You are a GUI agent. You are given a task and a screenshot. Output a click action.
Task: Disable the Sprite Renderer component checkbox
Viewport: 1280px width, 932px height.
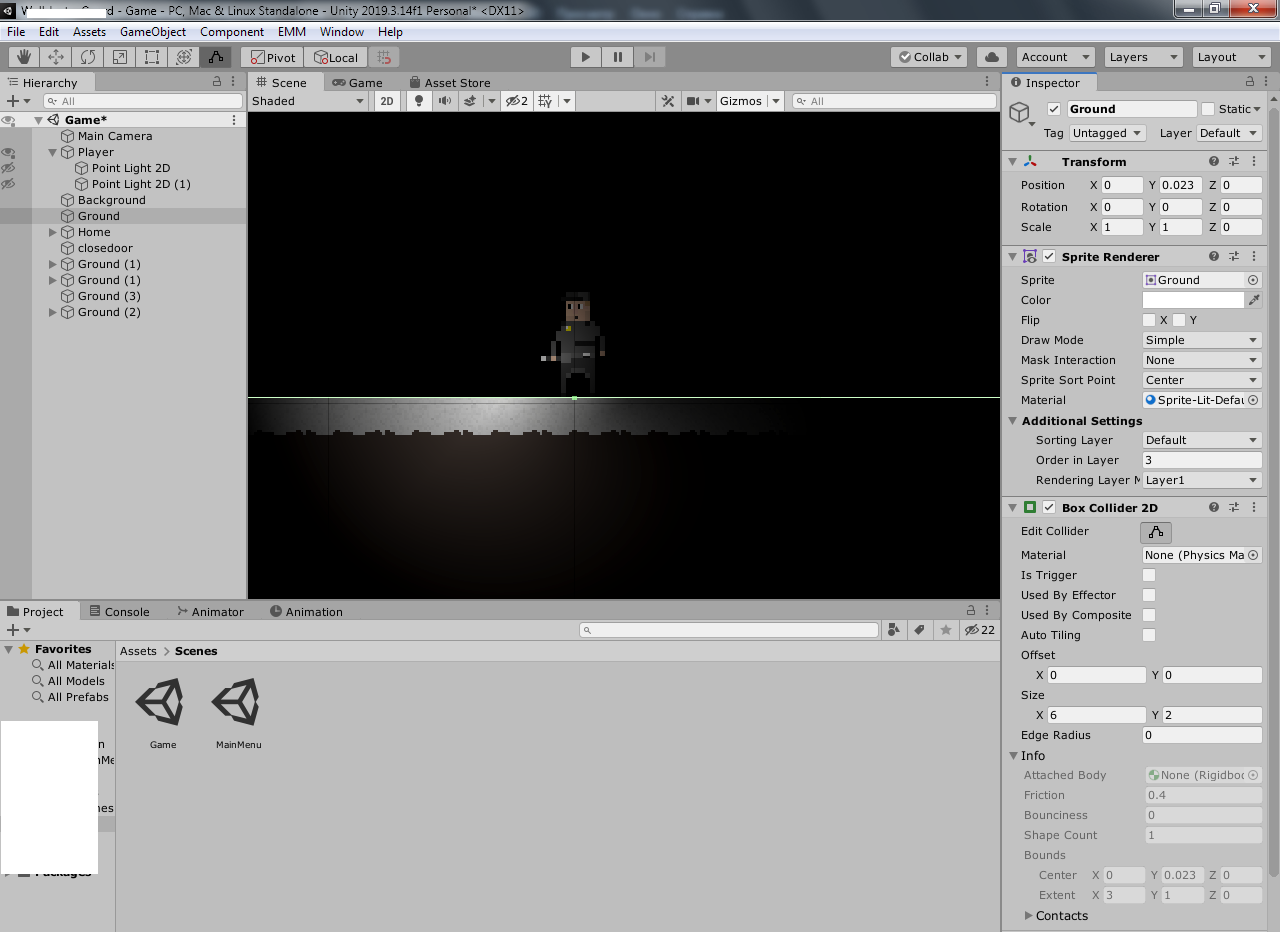[1049, 257]
